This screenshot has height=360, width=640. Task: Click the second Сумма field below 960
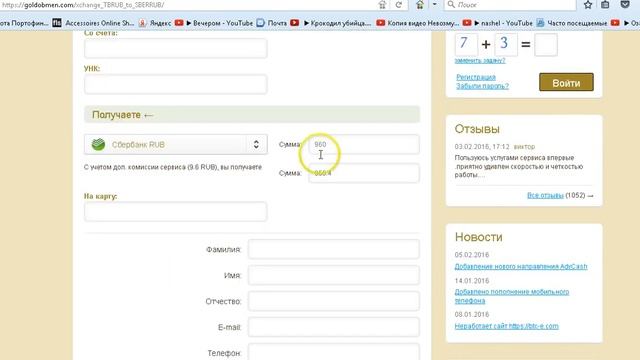364,173
